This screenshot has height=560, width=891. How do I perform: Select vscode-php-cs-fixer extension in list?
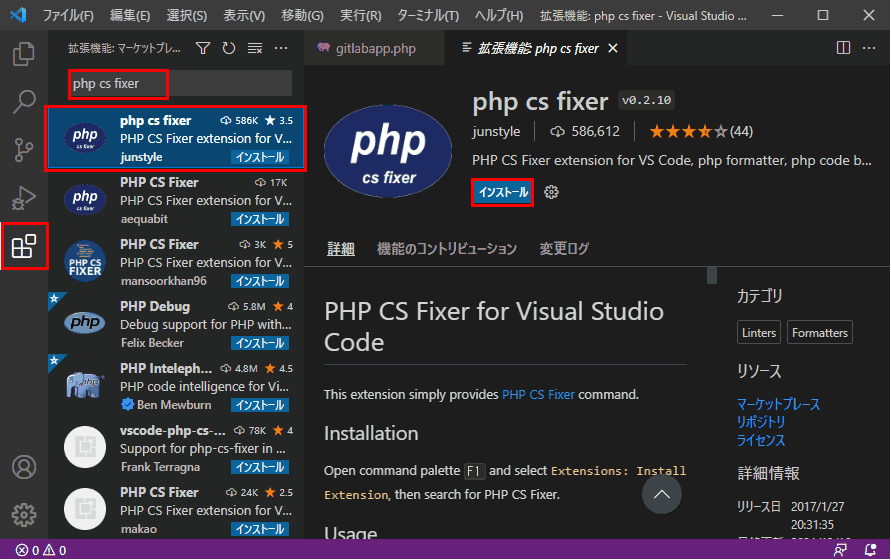[176, 449]
